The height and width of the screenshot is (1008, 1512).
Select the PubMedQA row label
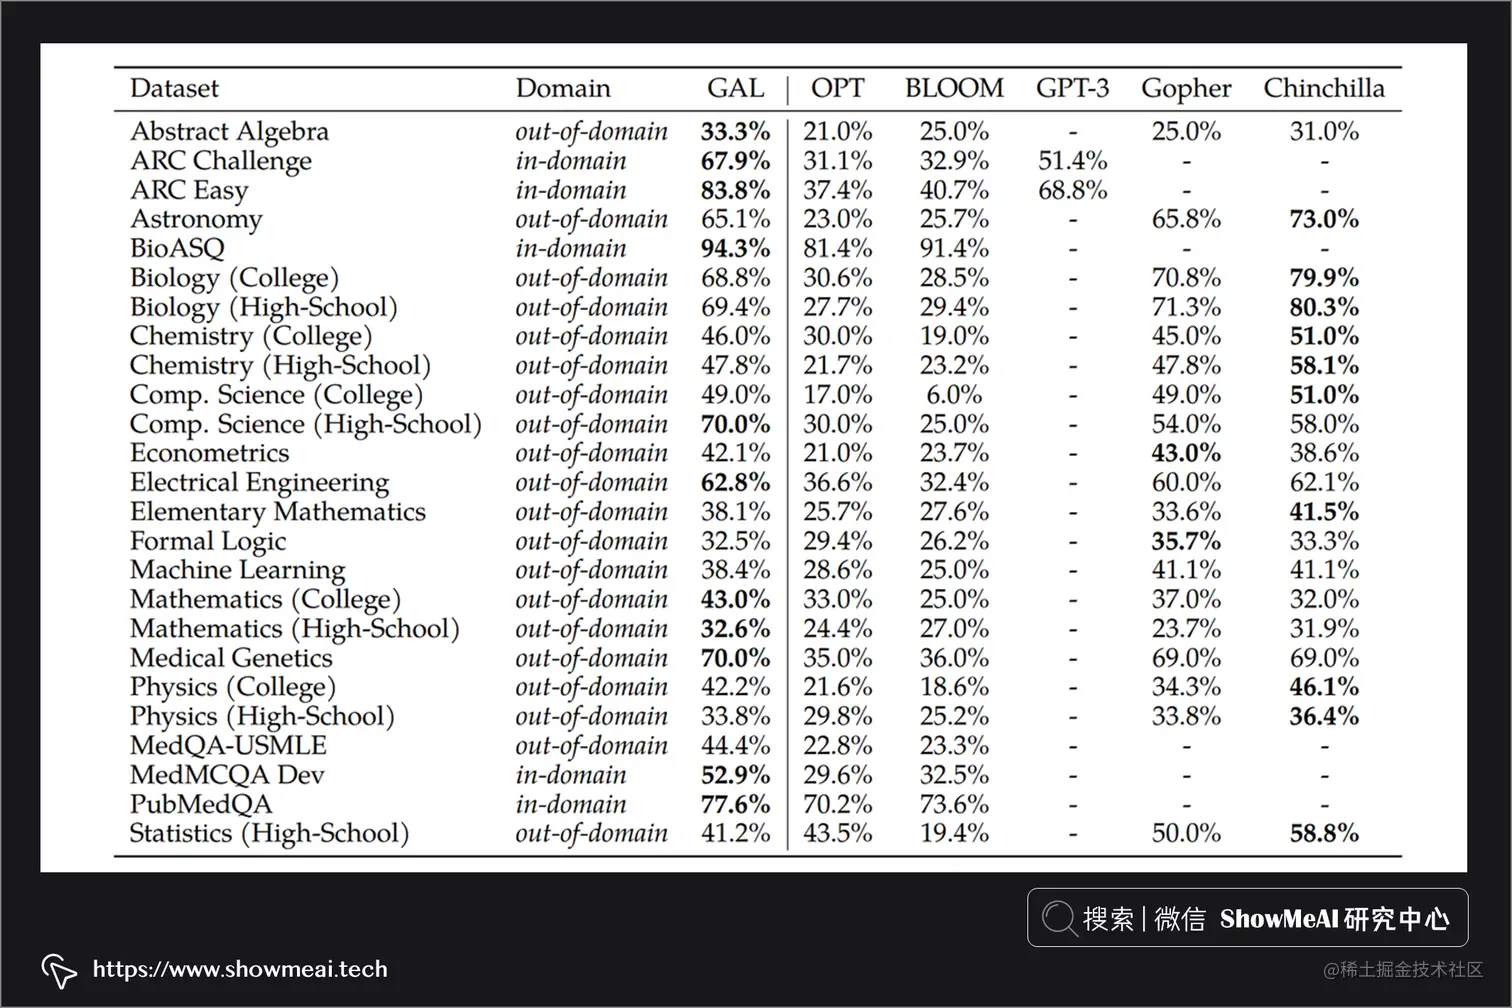point(200,804)
